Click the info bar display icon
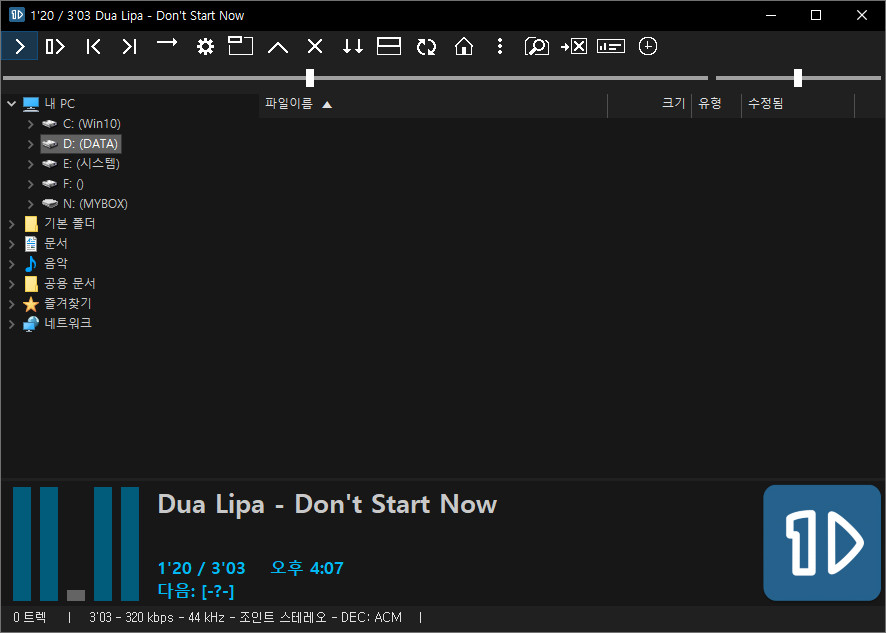886x633 pixels. point(611,46)
